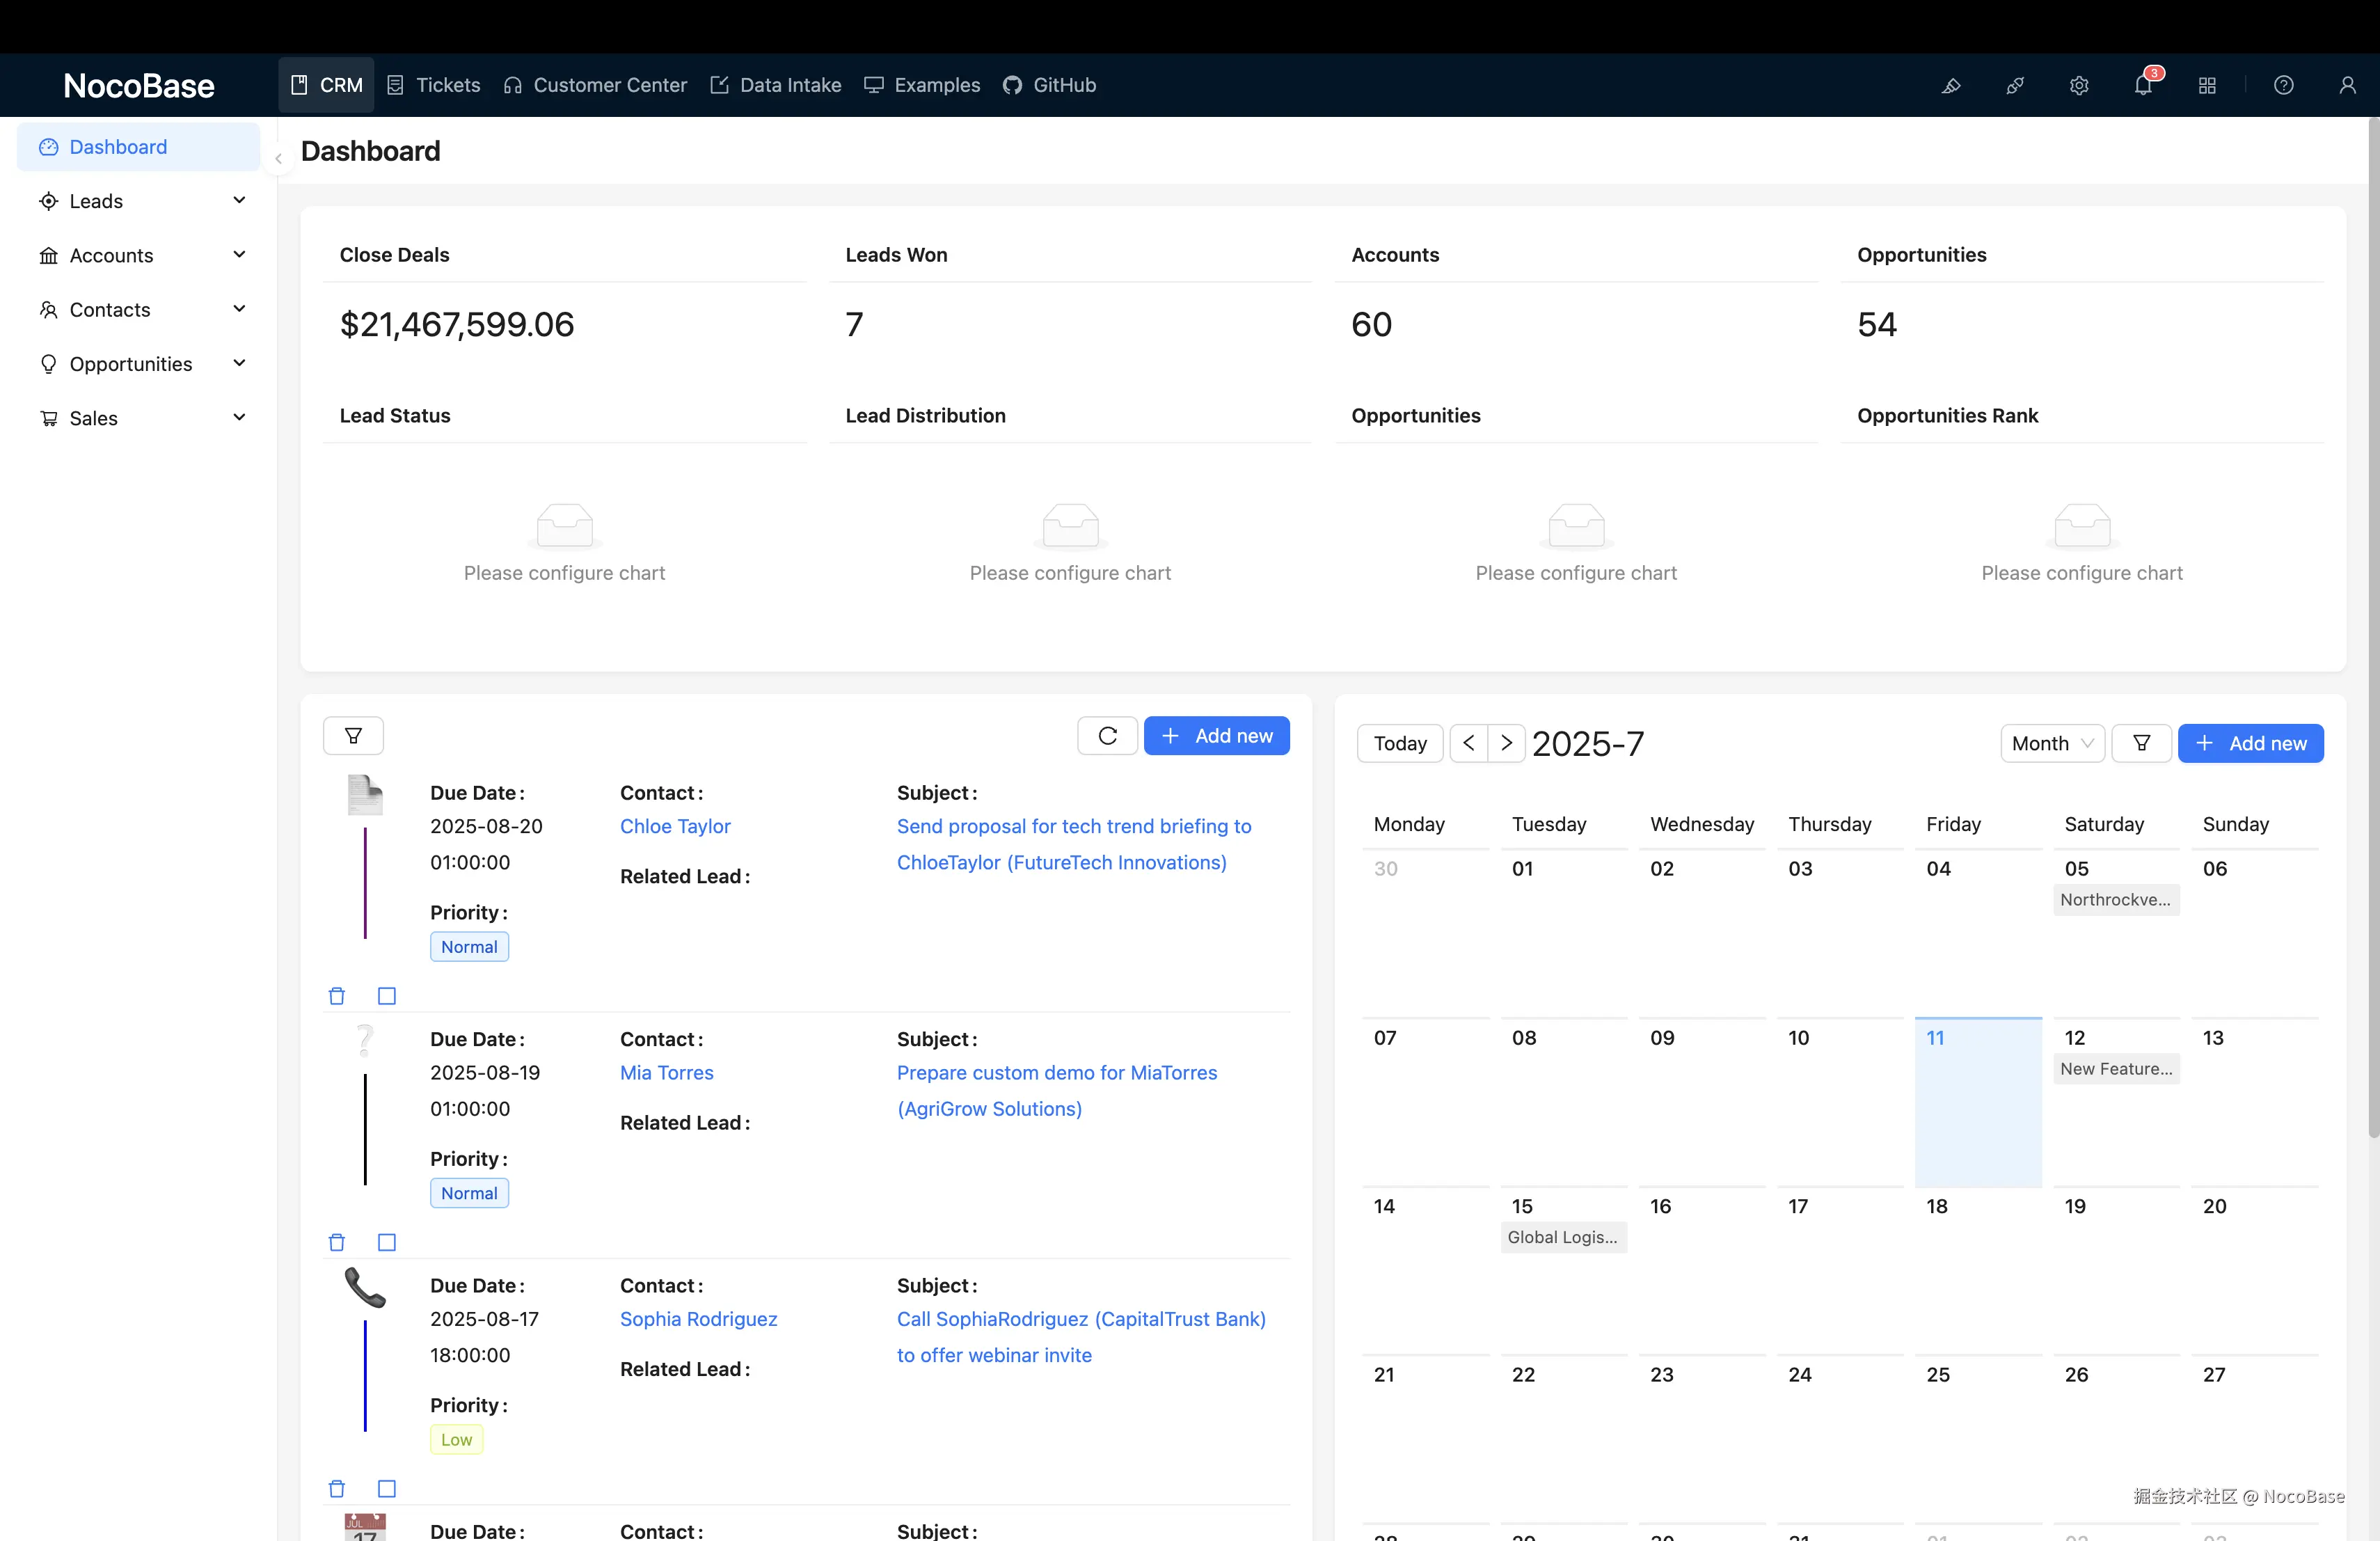Refresh the task list
2380x1541 pixels.
click(1107, 736)
